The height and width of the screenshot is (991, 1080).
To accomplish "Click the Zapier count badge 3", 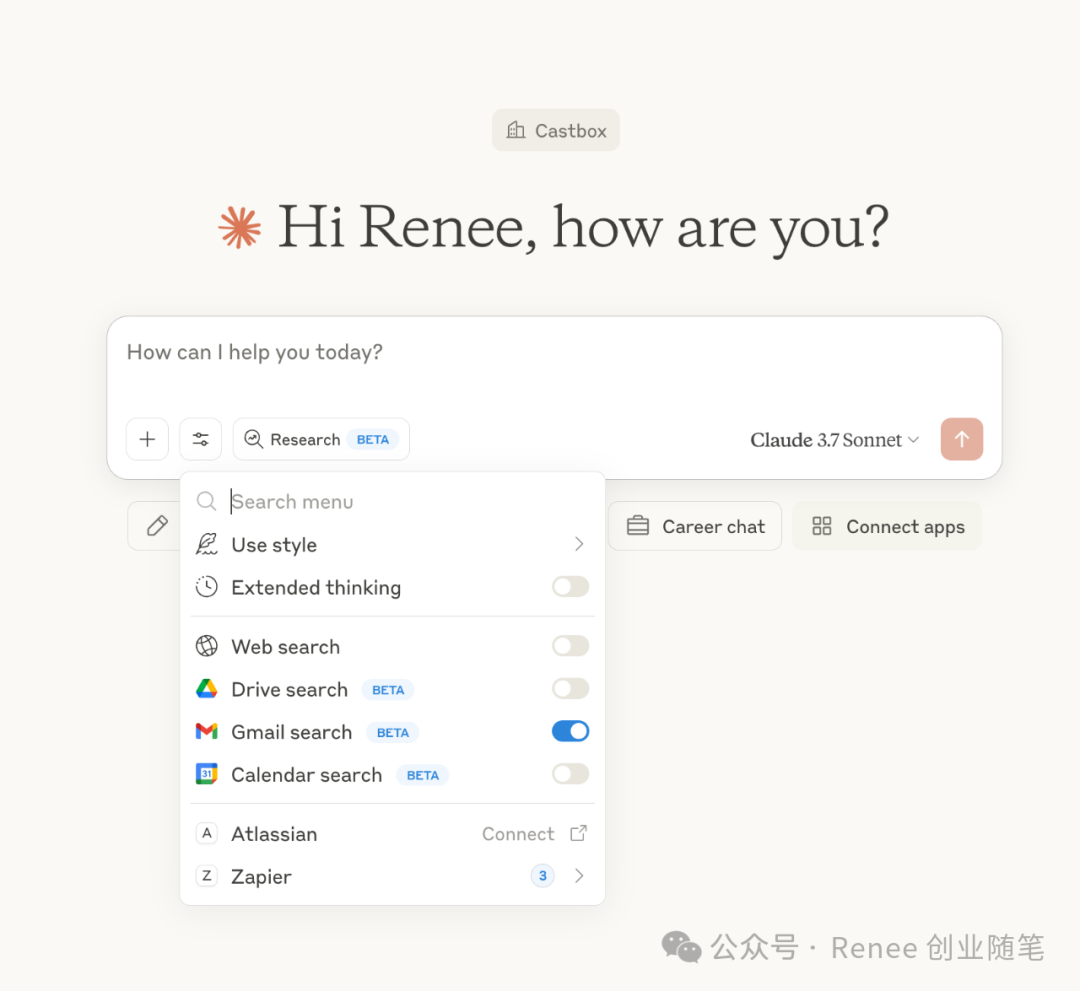I will 543,876.
